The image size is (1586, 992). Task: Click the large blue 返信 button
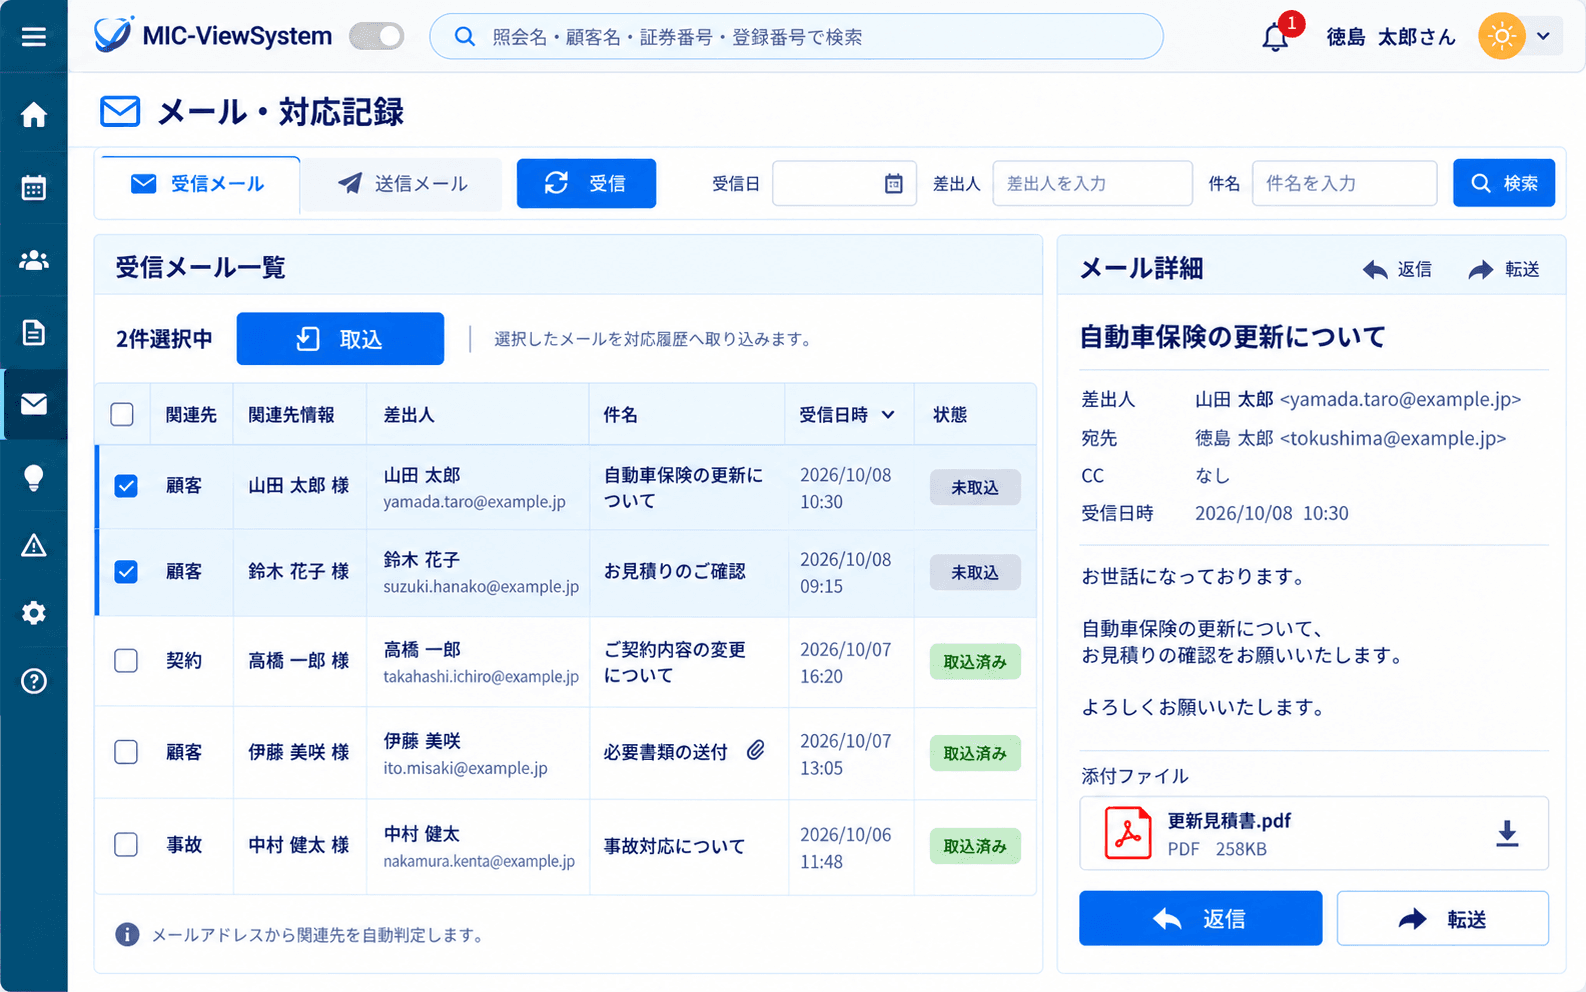click(1200, 918)
